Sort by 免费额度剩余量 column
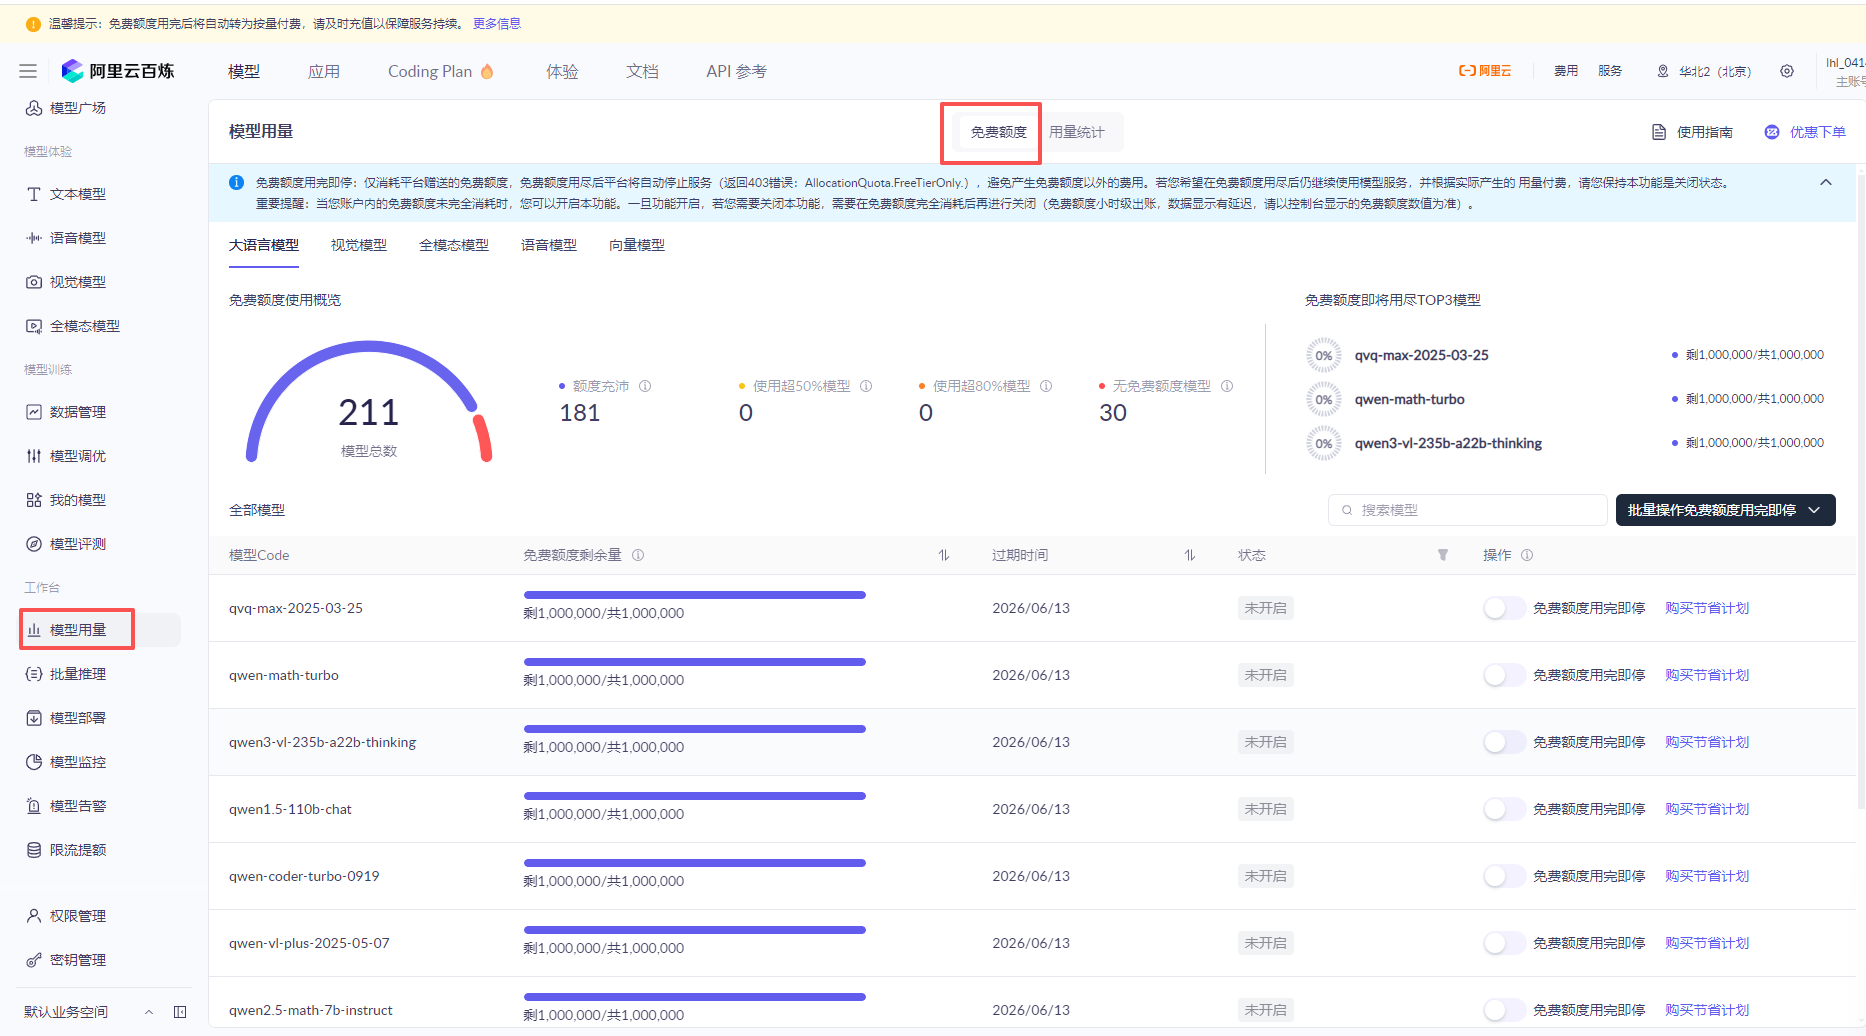Viewport: 1866px width, 1036px height. pyautogui.click(x=943, y=555)
